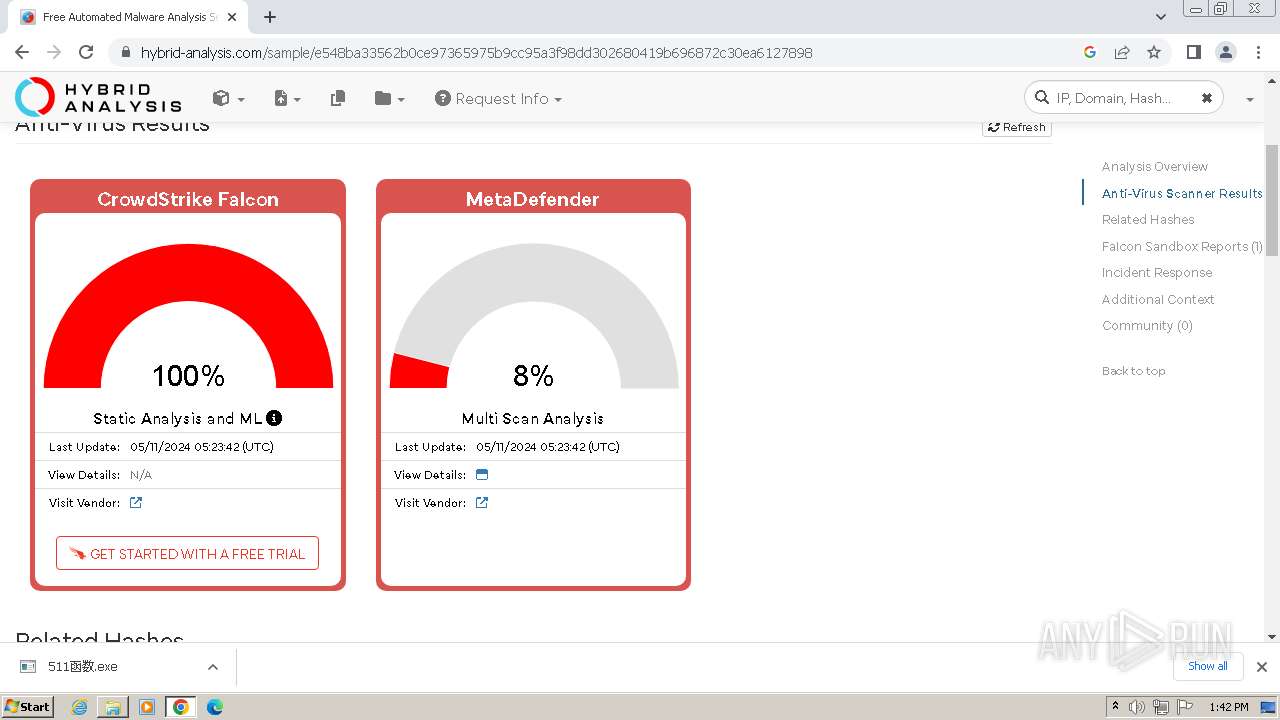Go to Analysis Overview section

[x=1154, y=167]
